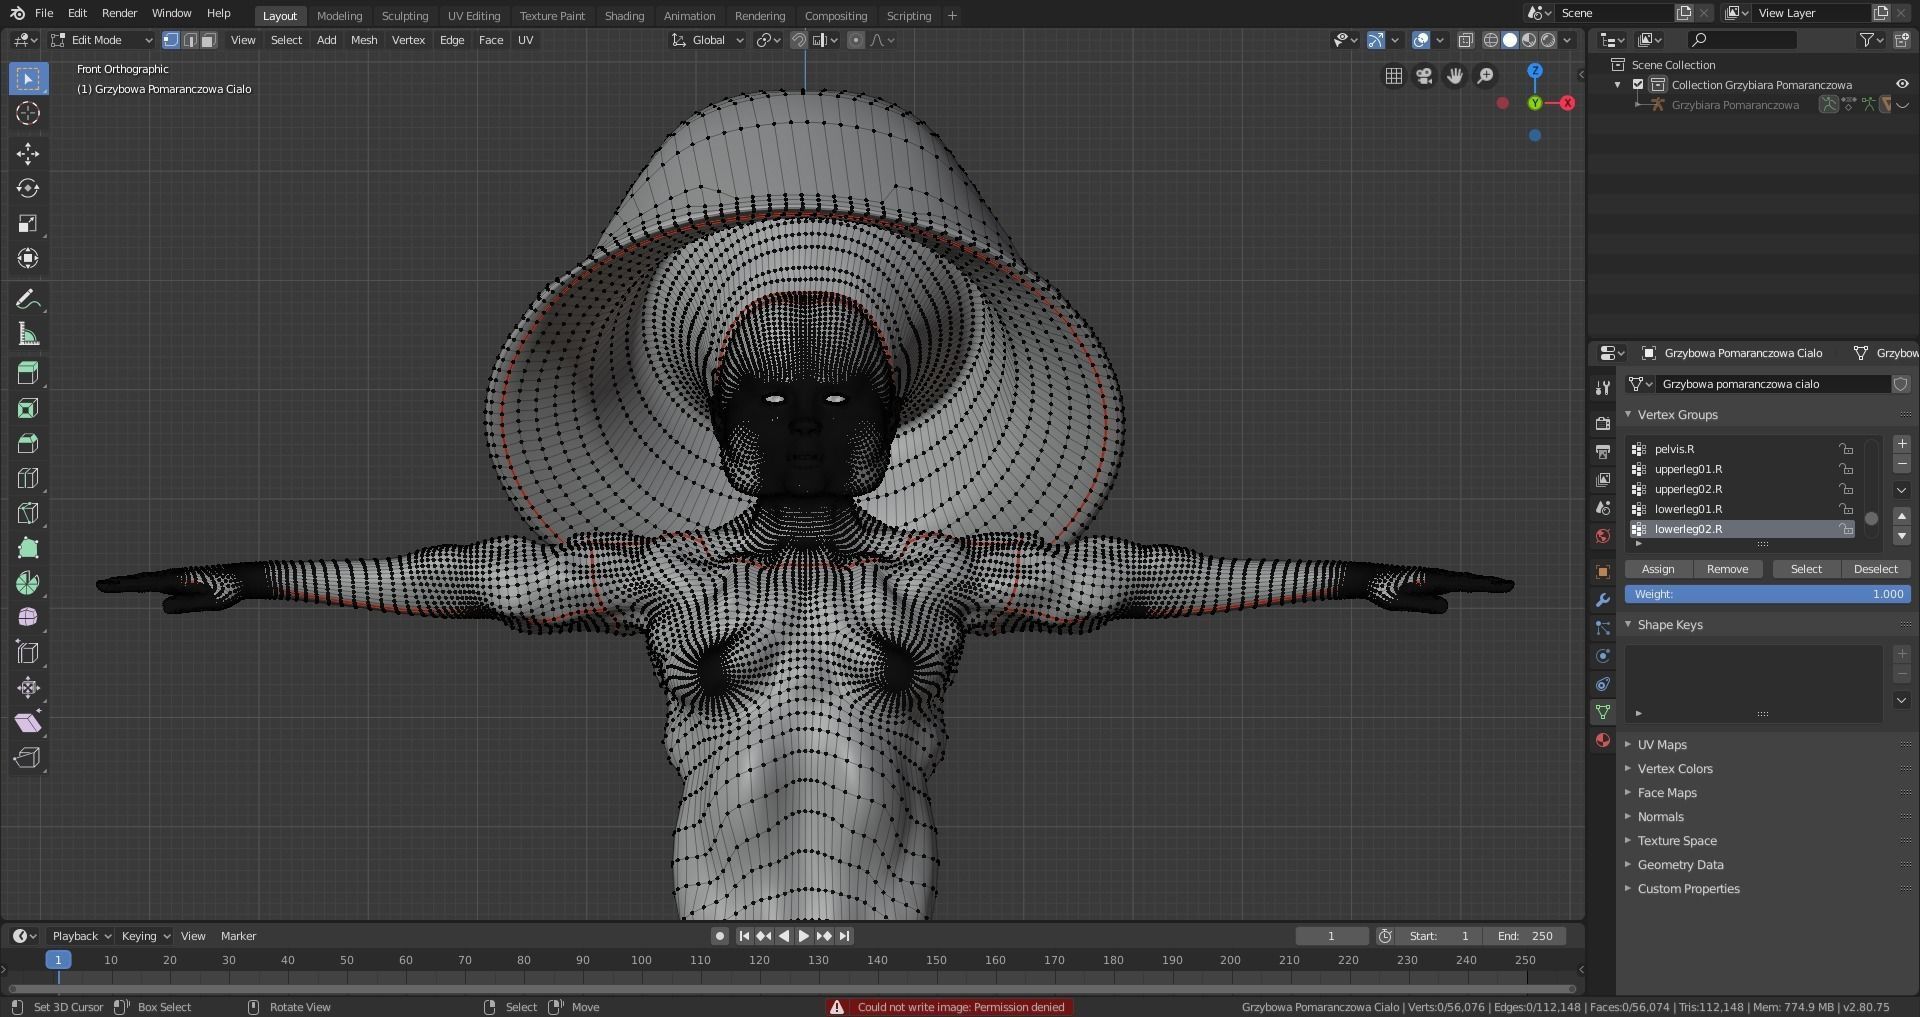The image size is (1920, 1017).
Task: Expand the UV Maps panel
Action: tap(1628, 744)
